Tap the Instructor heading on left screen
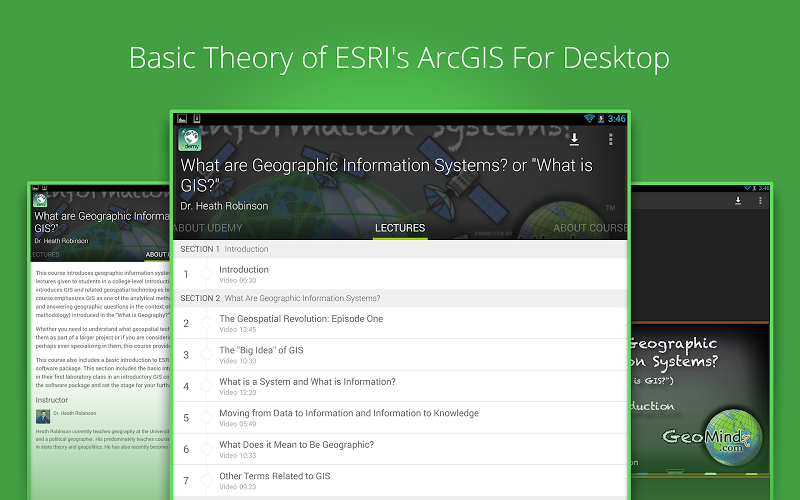This screenshot has height=500, width=800. [x=52, y=400]
